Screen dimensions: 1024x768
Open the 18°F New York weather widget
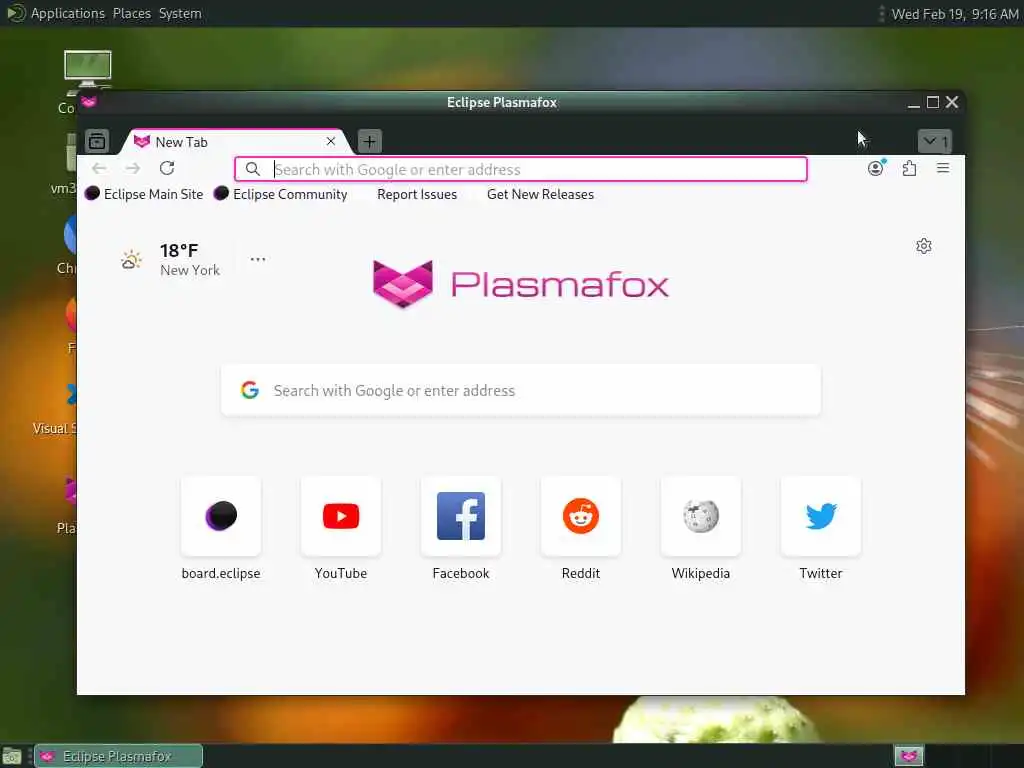click(x=171, y=260)
